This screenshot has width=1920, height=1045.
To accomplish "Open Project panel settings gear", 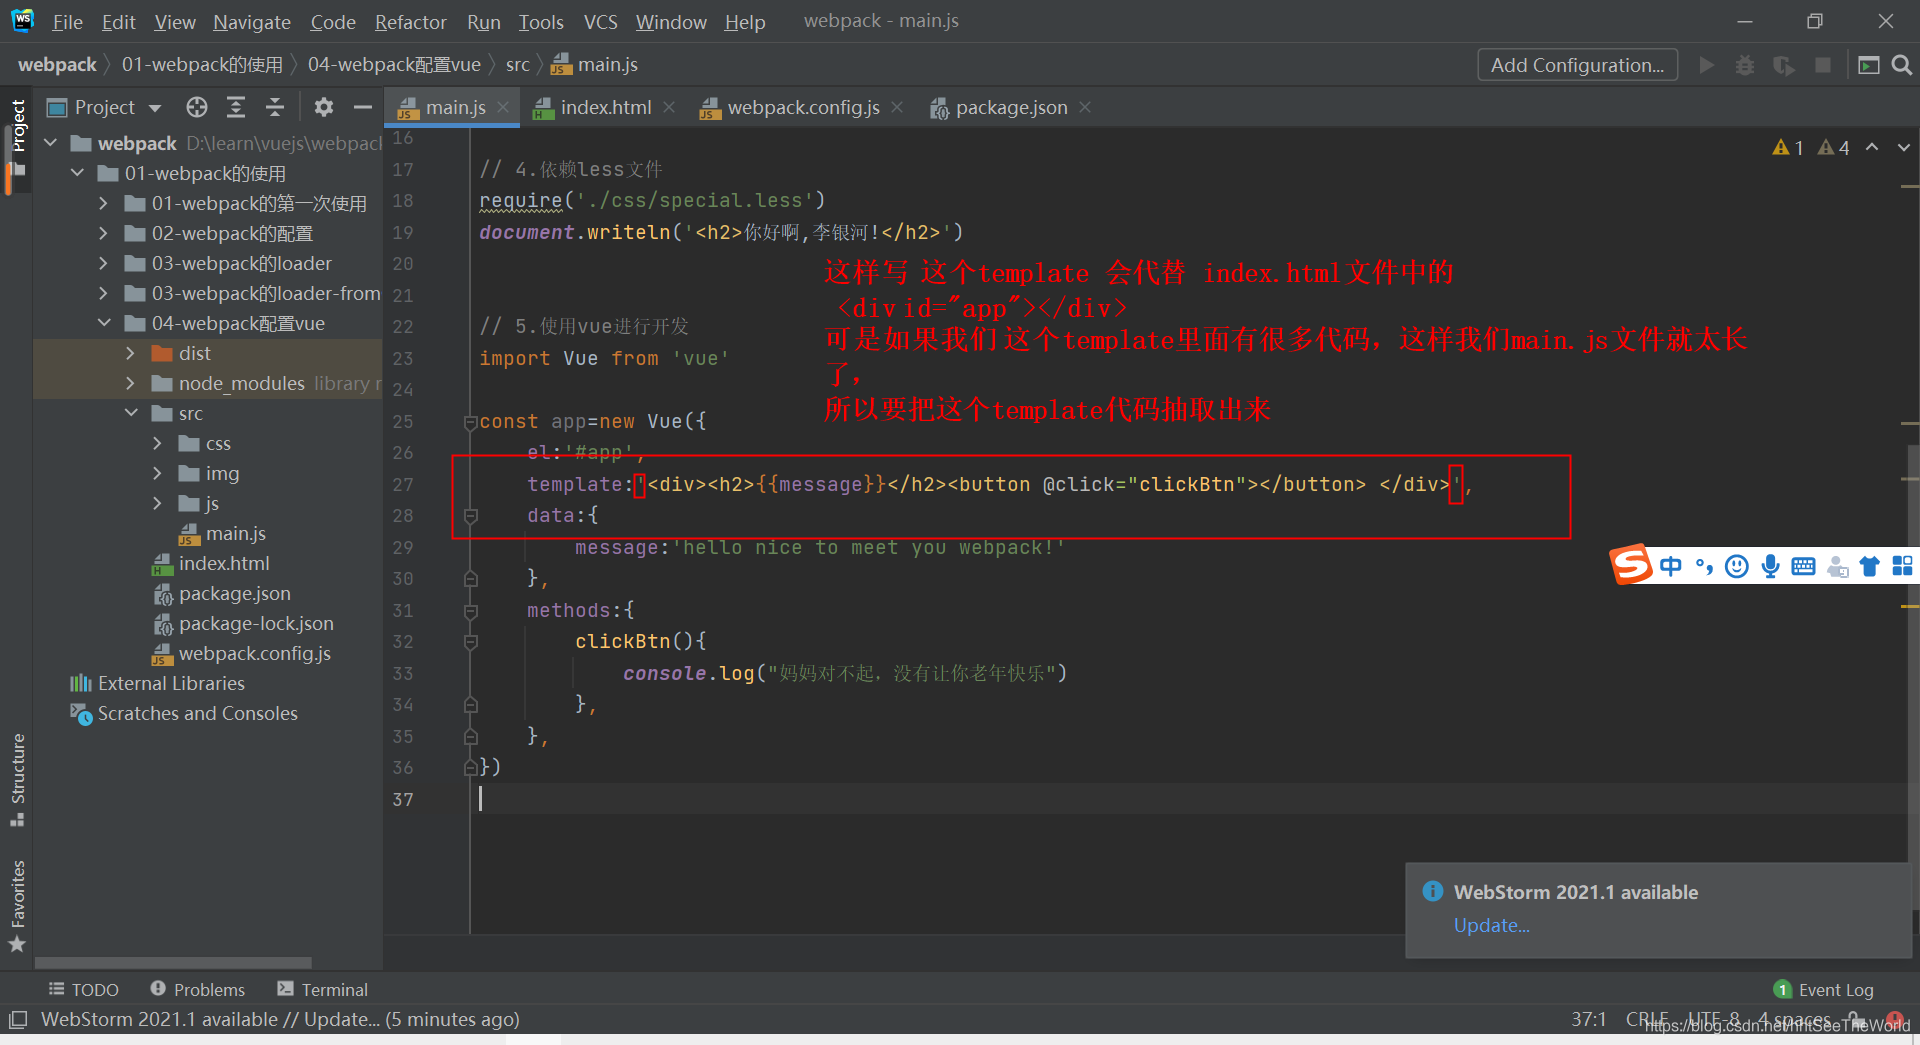I will coord(323,107).
